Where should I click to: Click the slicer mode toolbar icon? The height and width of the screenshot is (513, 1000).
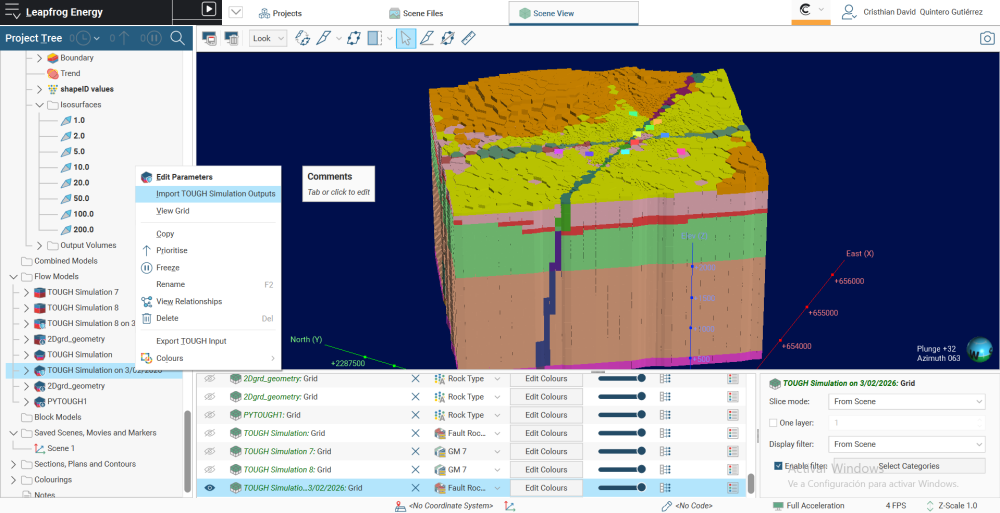374,38
